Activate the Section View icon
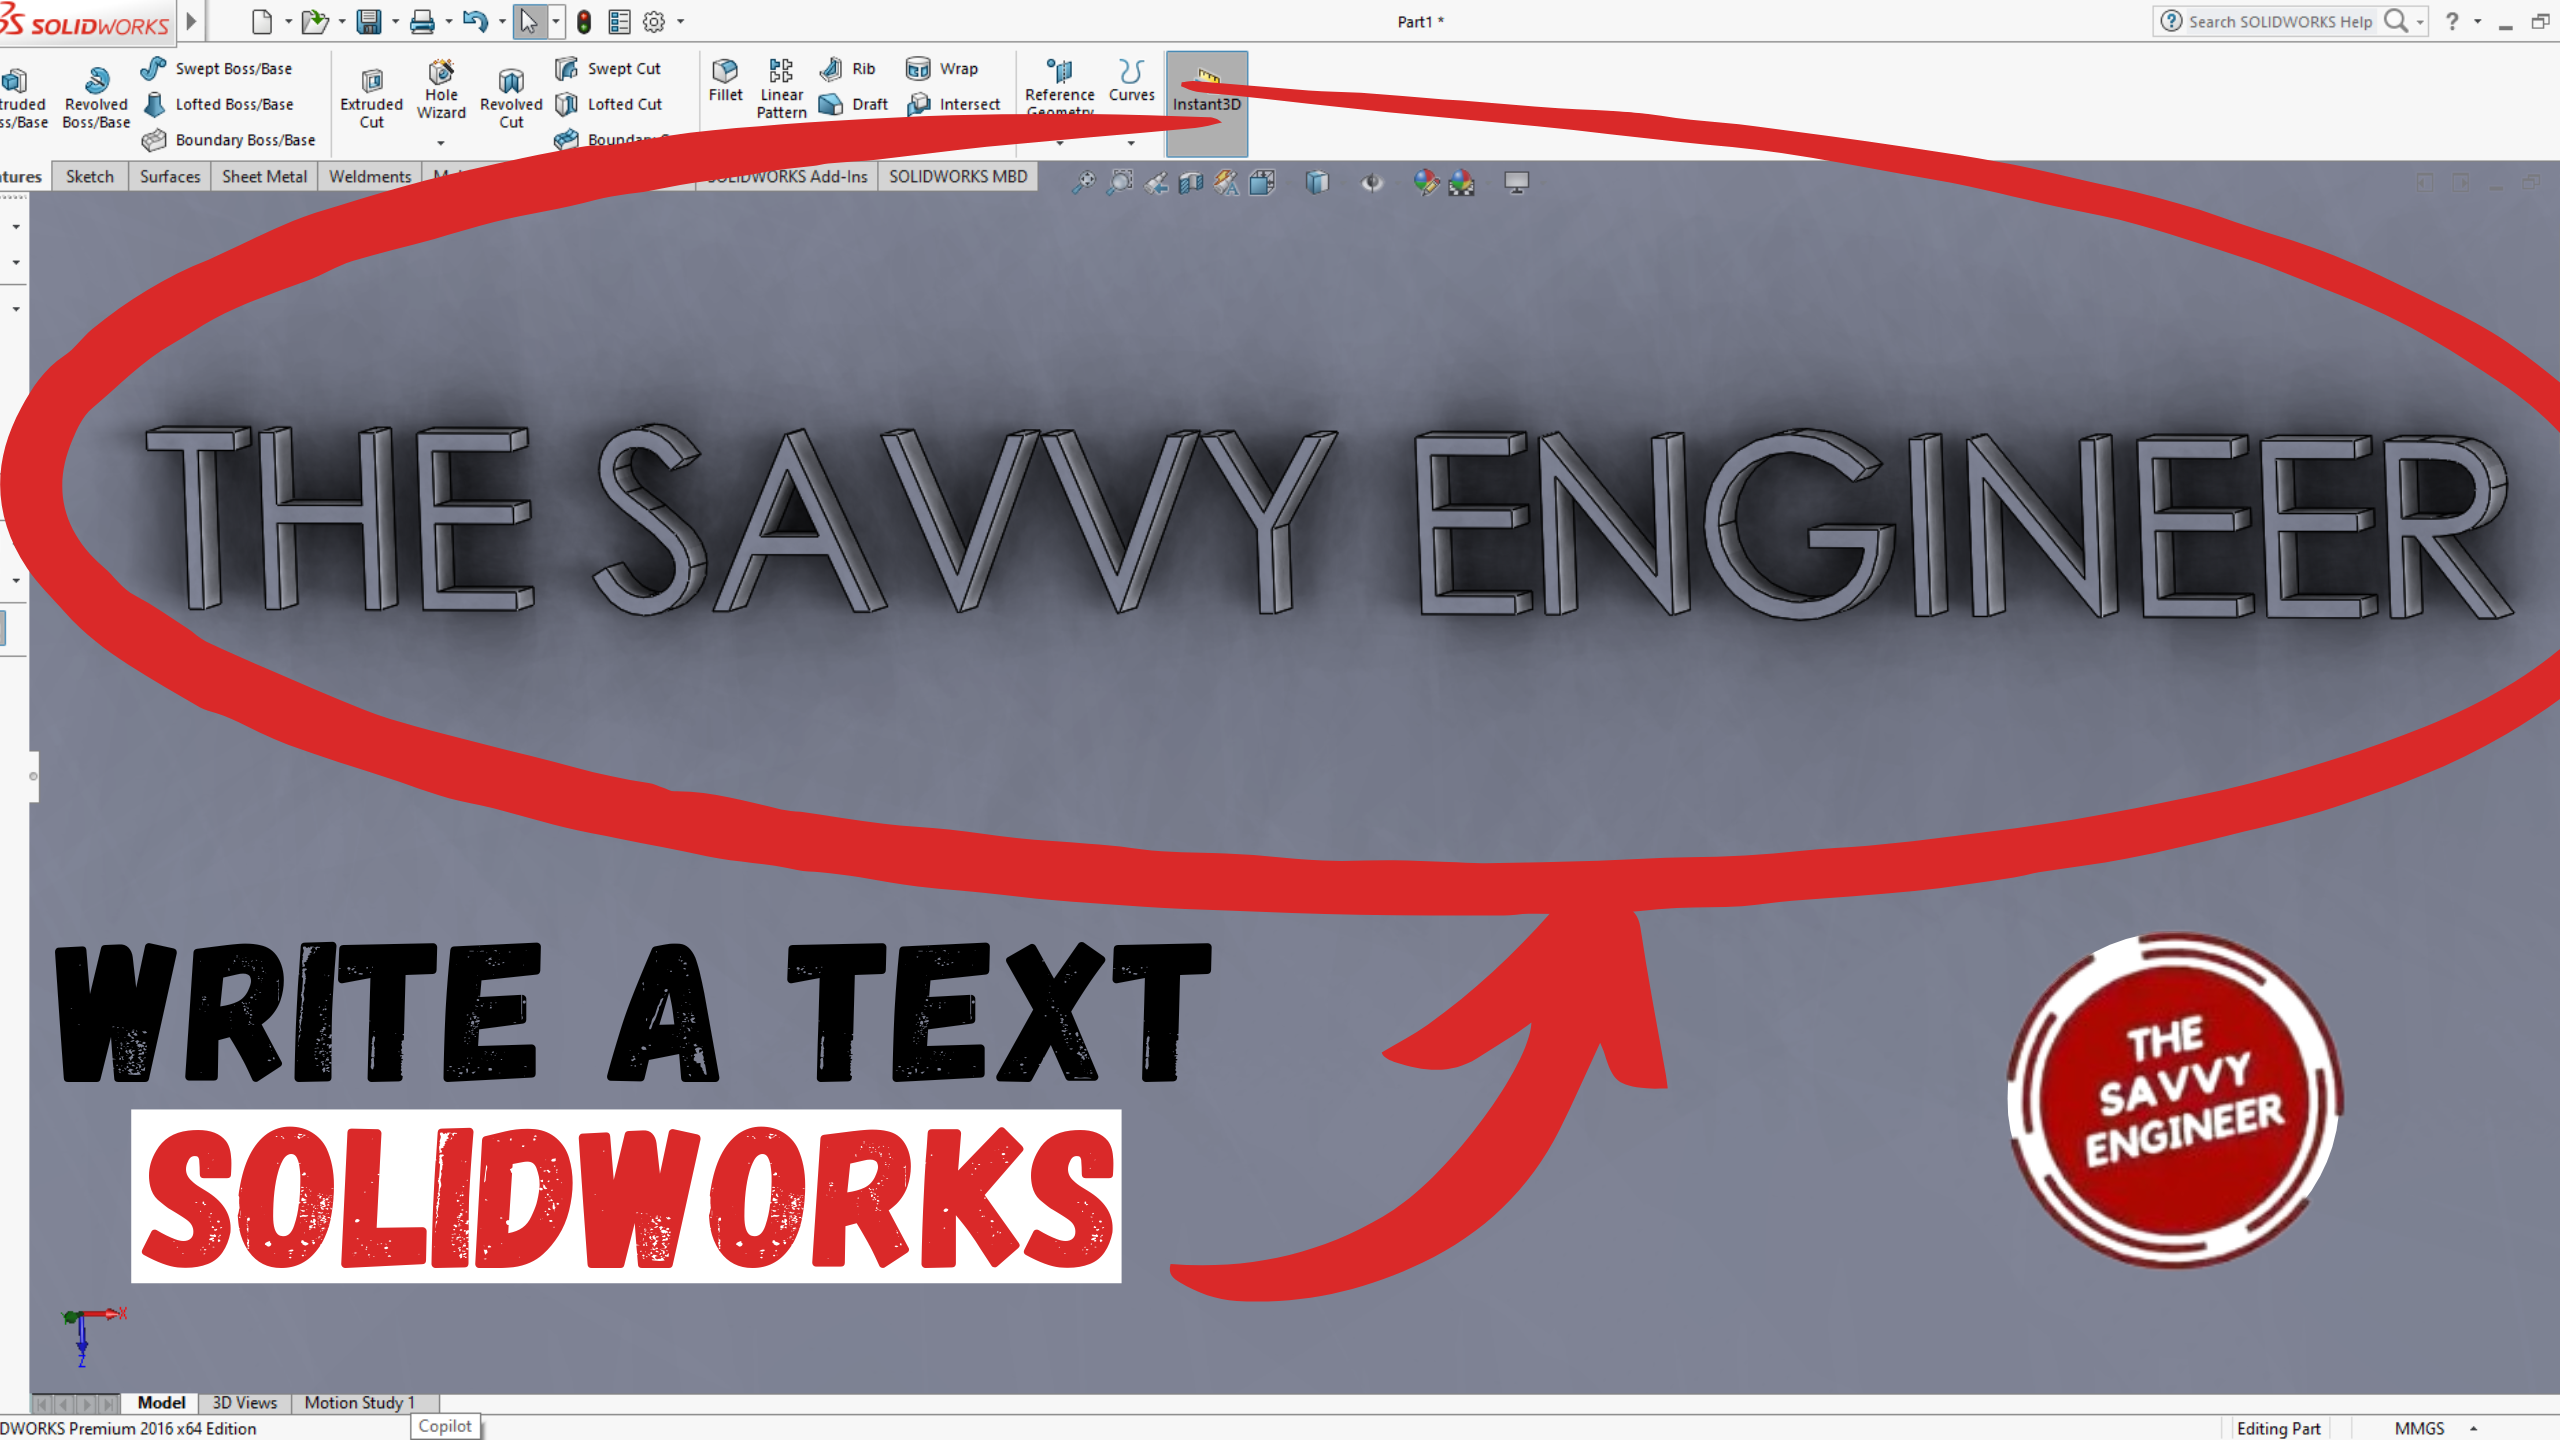This screenshot has width=2560, height=1440. point(1190,183)
